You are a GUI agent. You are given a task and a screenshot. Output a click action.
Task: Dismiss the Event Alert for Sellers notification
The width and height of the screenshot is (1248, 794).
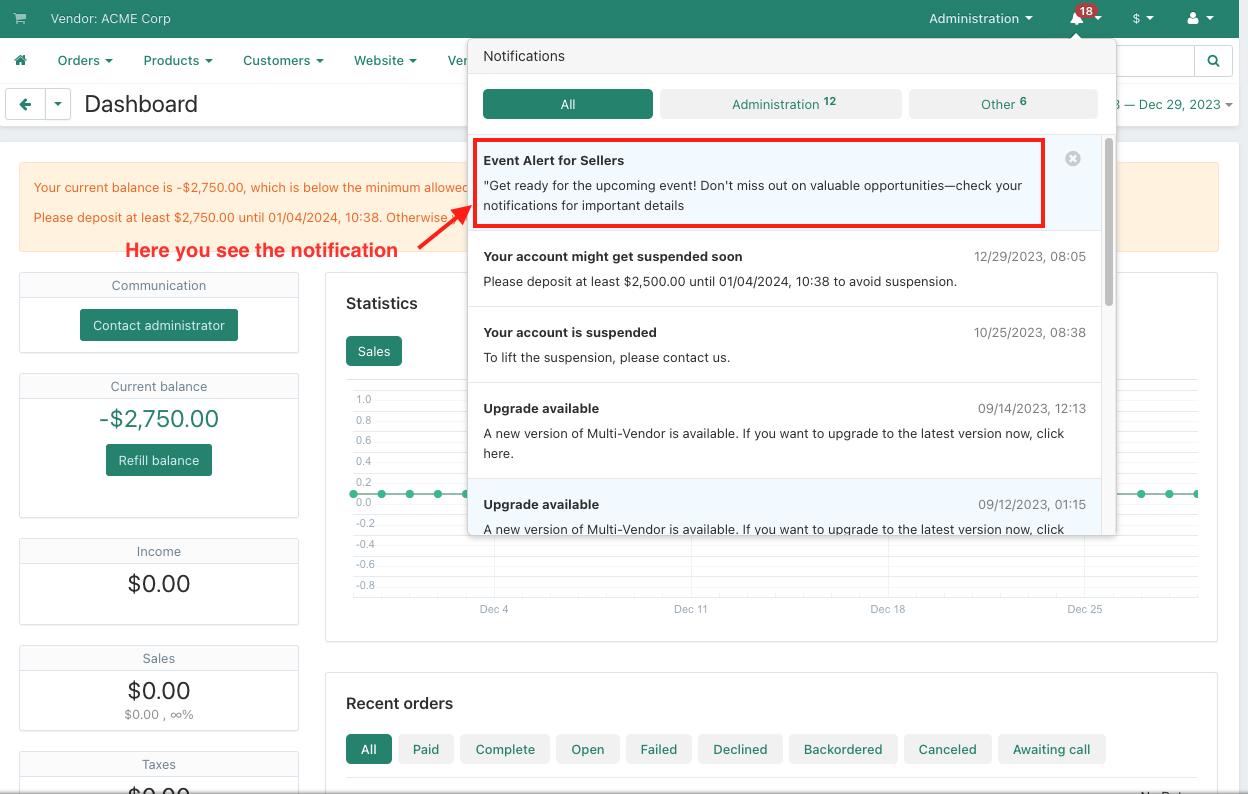[x=1073, y=159]
